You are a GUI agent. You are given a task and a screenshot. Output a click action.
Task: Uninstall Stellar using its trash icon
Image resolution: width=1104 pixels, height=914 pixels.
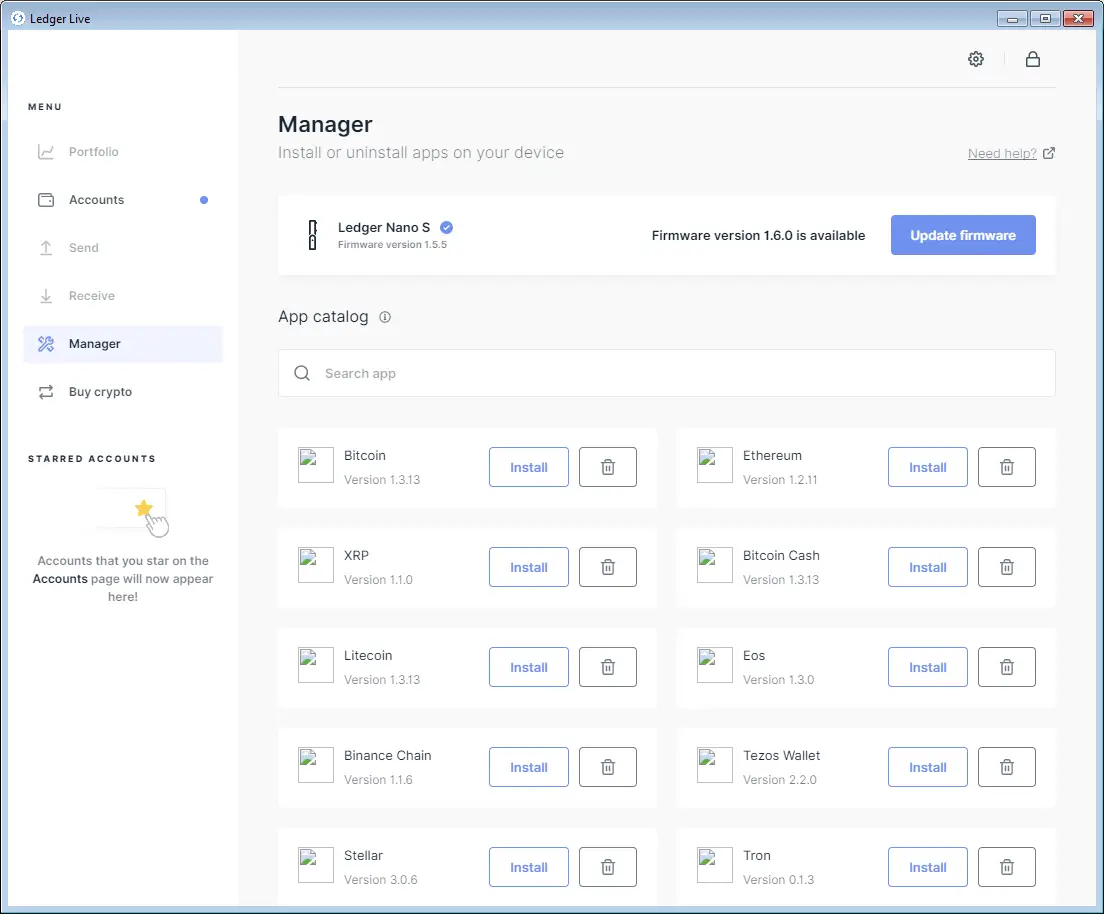[x=608, y=867]
